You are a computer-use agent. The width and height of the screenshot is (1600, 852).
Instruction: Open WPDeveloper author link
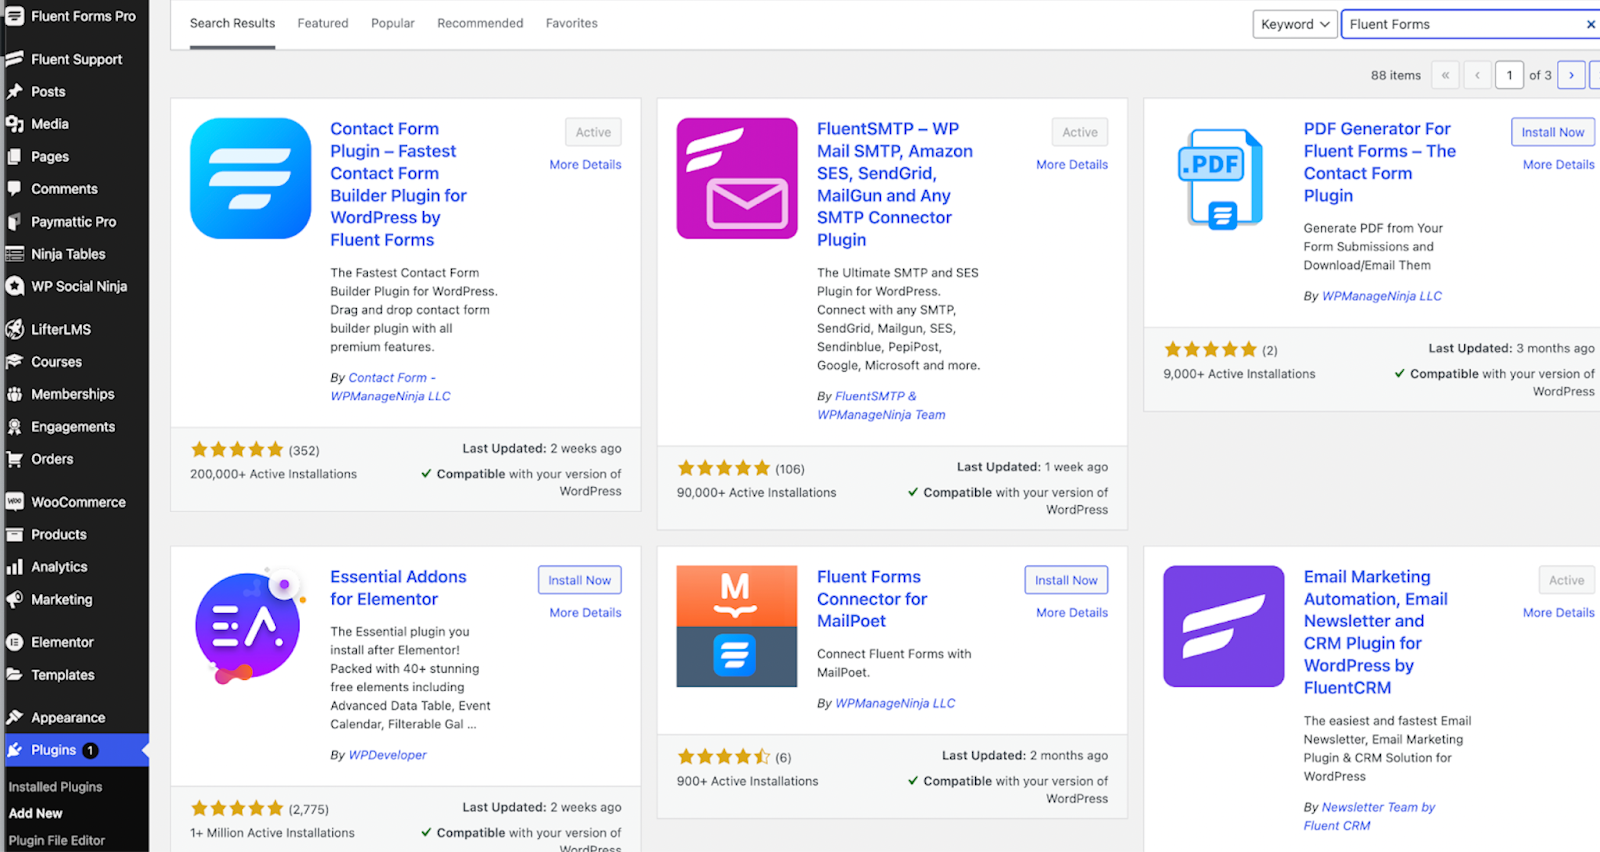click(388, 755)
